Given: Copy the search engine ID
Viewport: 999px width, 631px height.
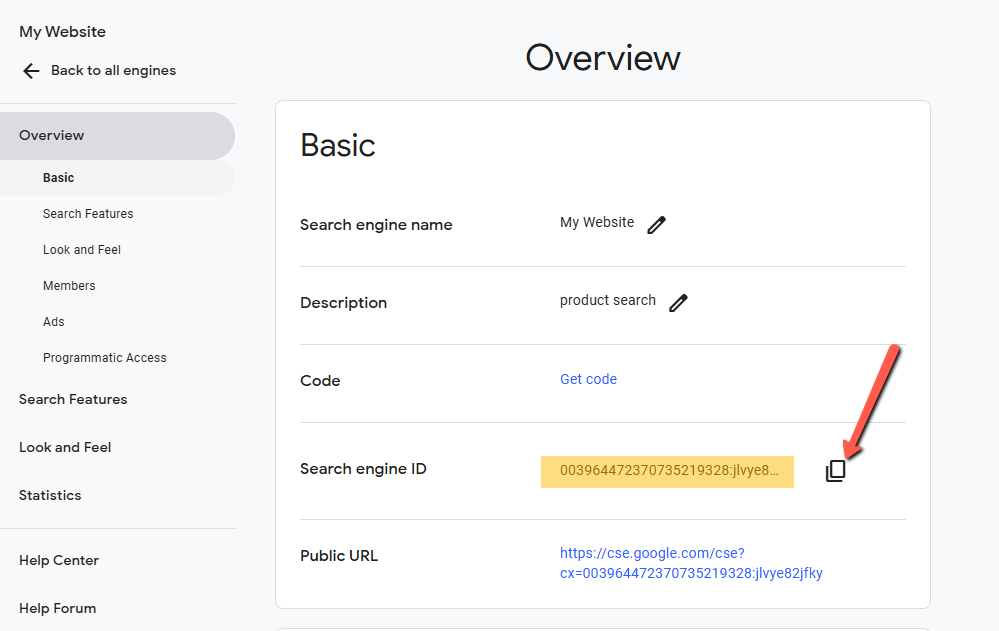Looking at the screenshot, I should (835, 471).
